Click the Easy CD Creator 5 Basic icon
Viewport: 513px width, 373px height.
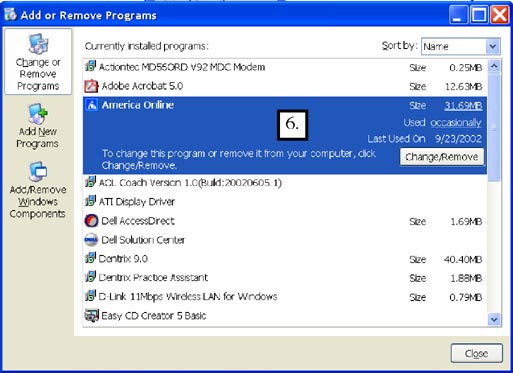[x=91, y=315]
